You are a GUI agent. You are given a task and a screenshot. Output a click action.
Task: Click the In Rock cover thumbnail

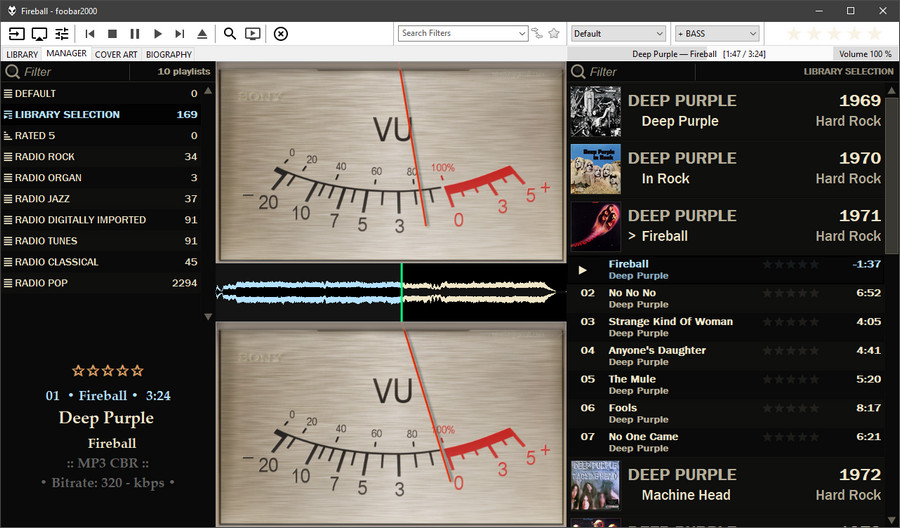pyautogui.click(x=596, y=169)
